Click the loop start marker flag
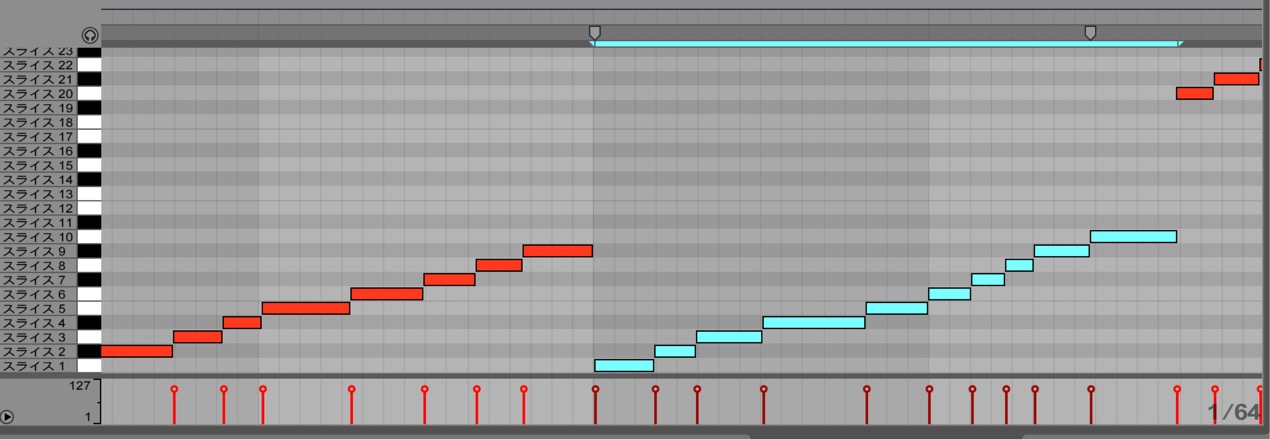The width and height of the screenshot is (1270, 440). tap(595, 33)
